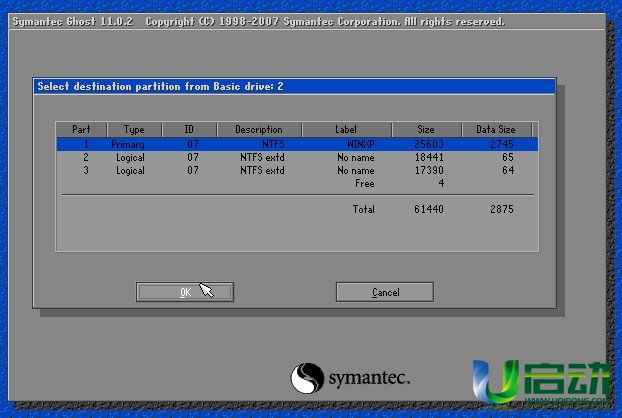Click the 18441 size value
Viewport: 622px width, 418px height.
429,157
